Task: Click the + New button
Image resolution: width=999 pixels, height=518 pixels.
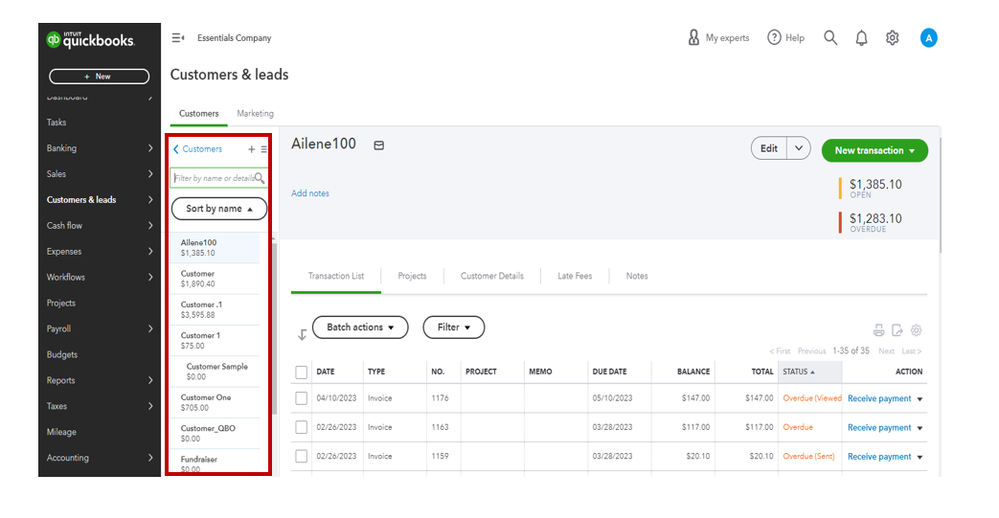Action: pyautogui.click(x=99, y=76)
